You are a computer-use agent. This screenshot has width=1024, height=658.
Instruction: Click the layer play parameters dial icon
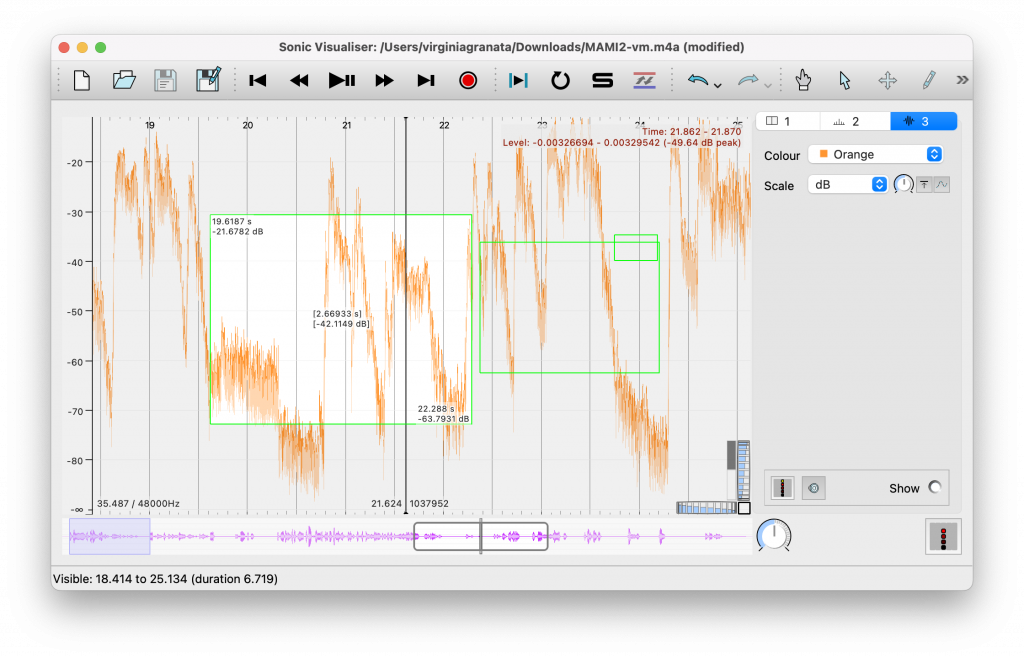[813, 488]
